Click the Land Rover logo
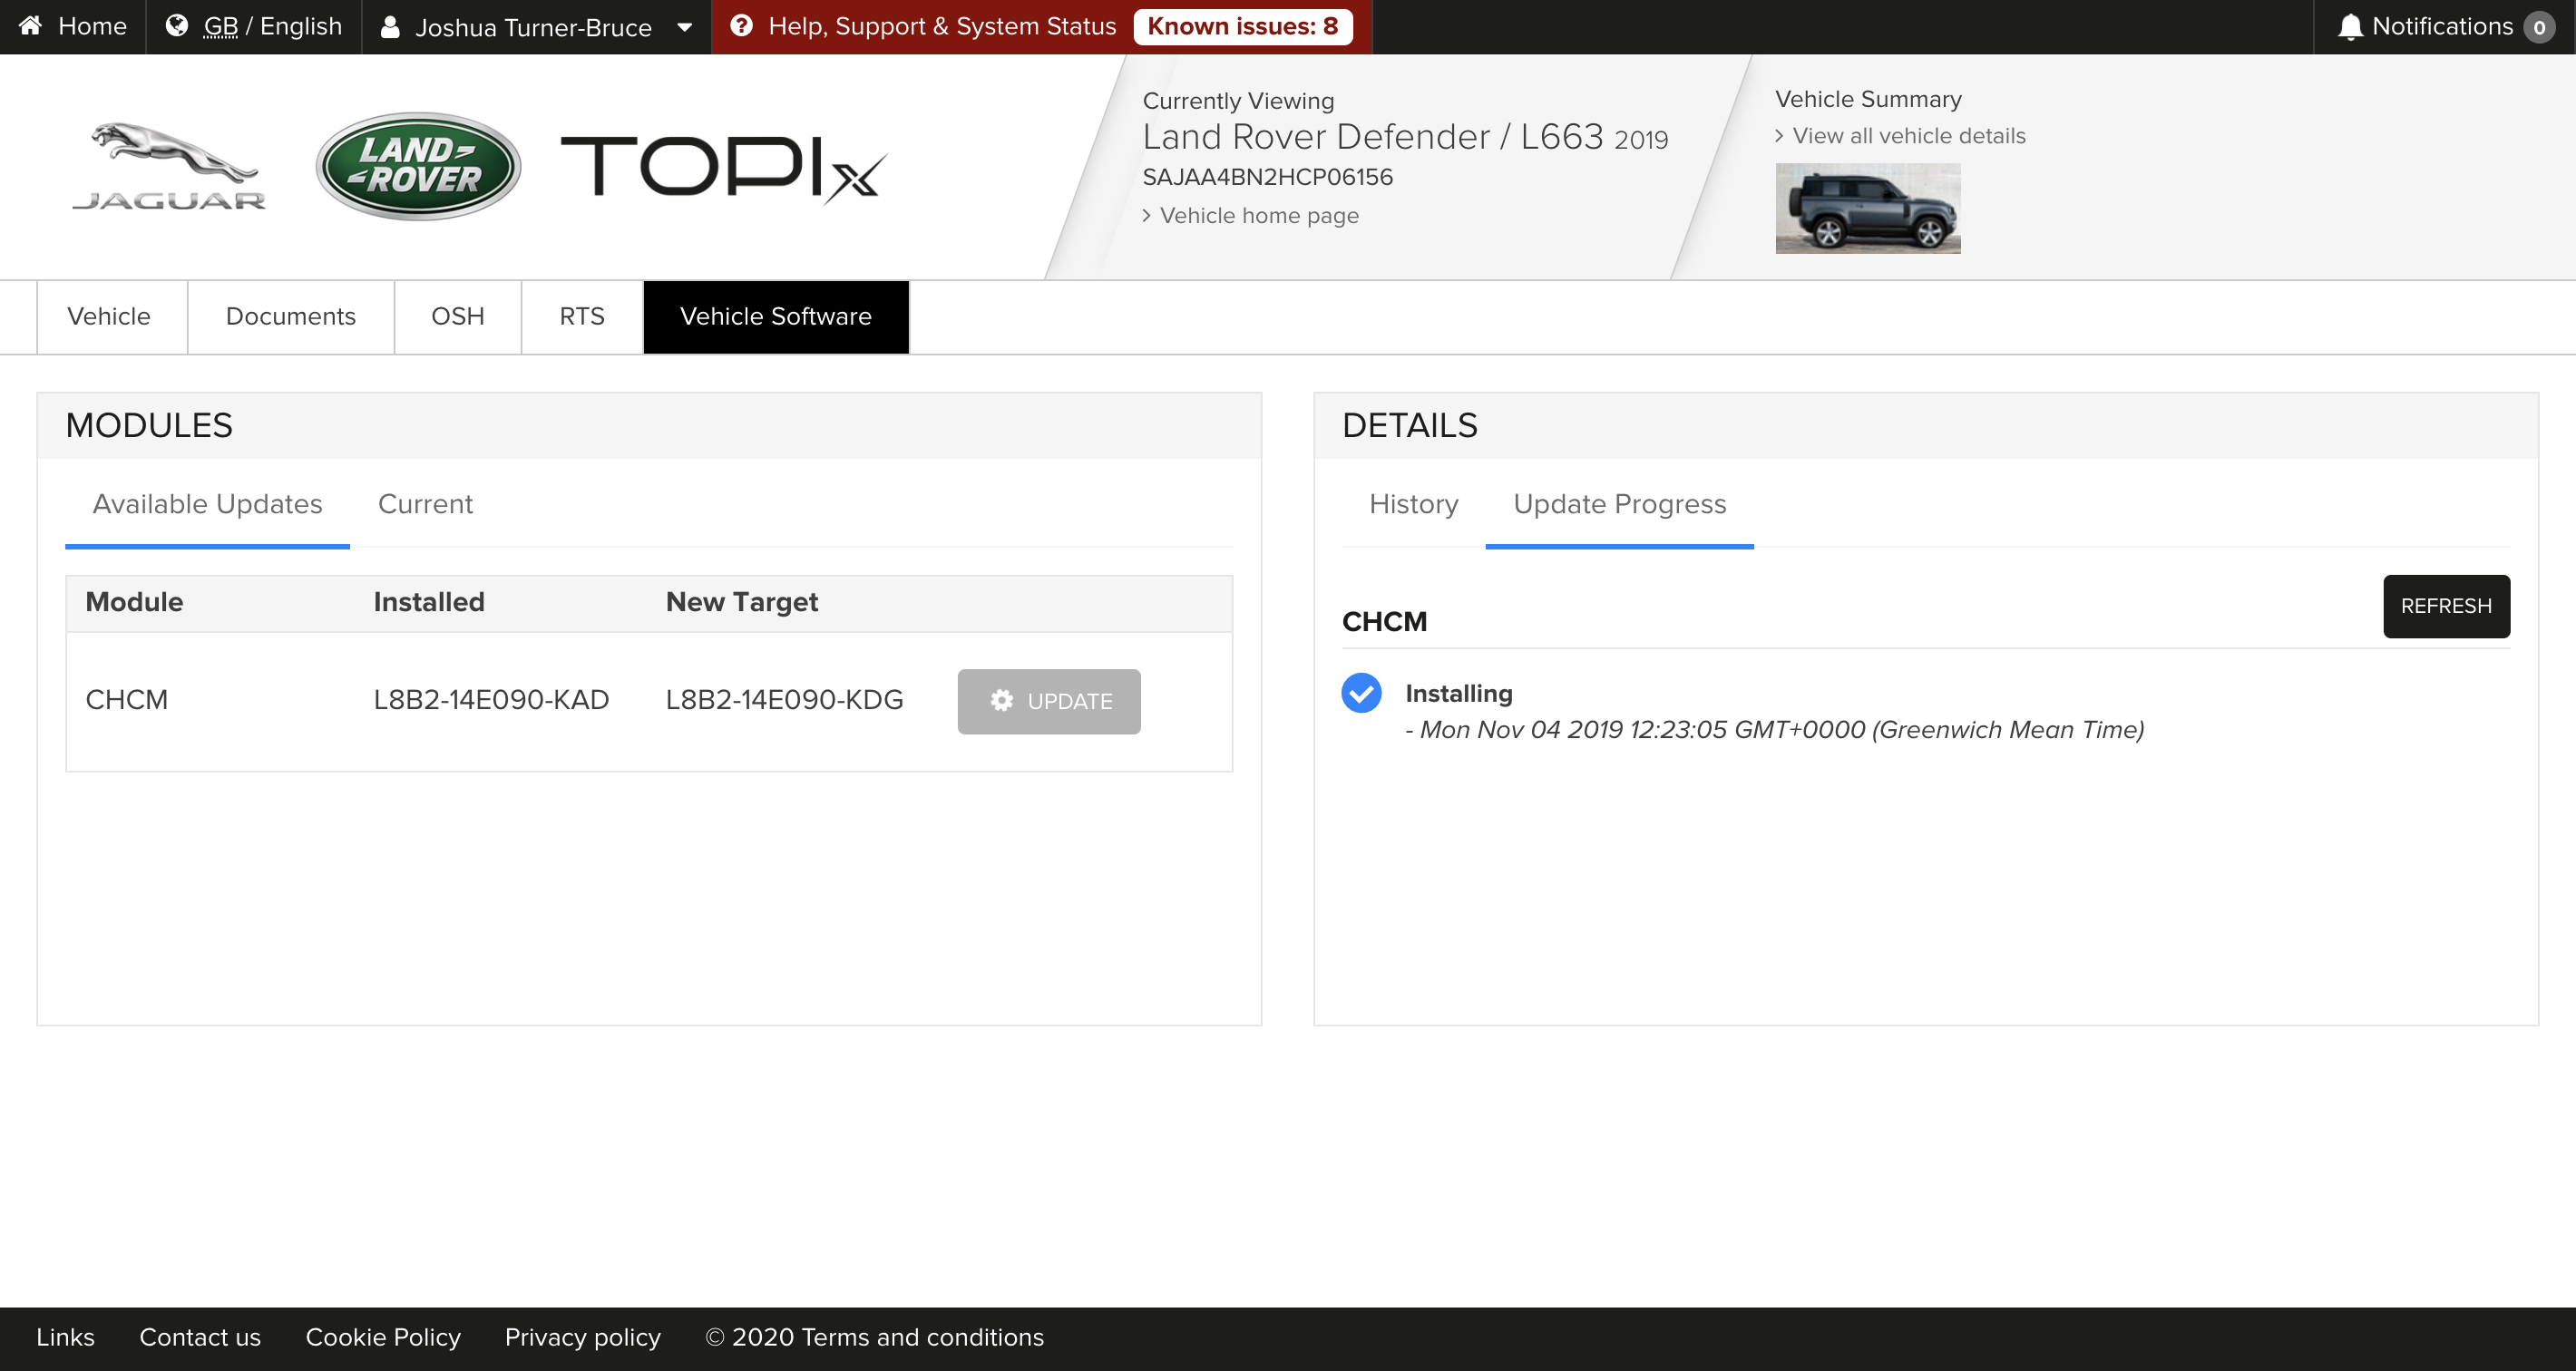The image size is (2576, 1371). pos(418,166)
